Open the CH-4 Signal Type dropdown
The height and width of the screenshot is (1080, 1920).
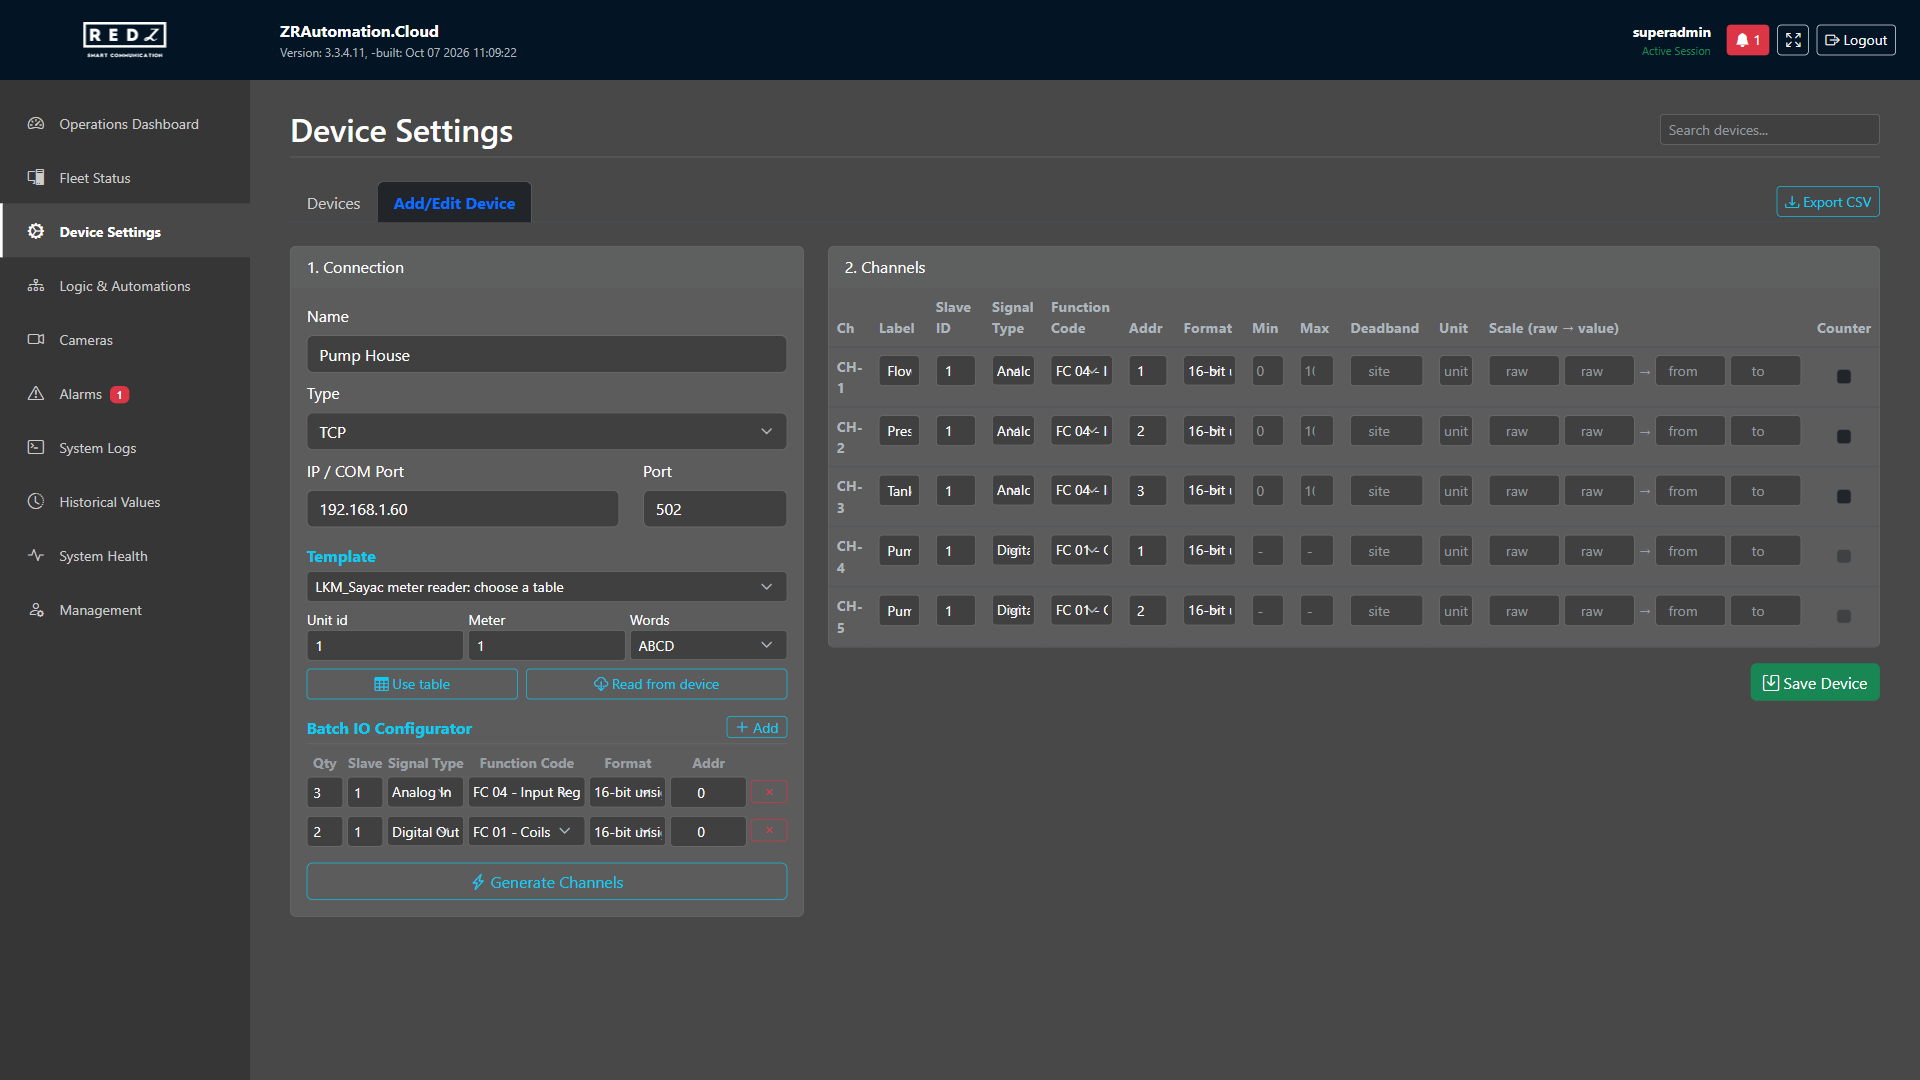[x=1013, y=551]
